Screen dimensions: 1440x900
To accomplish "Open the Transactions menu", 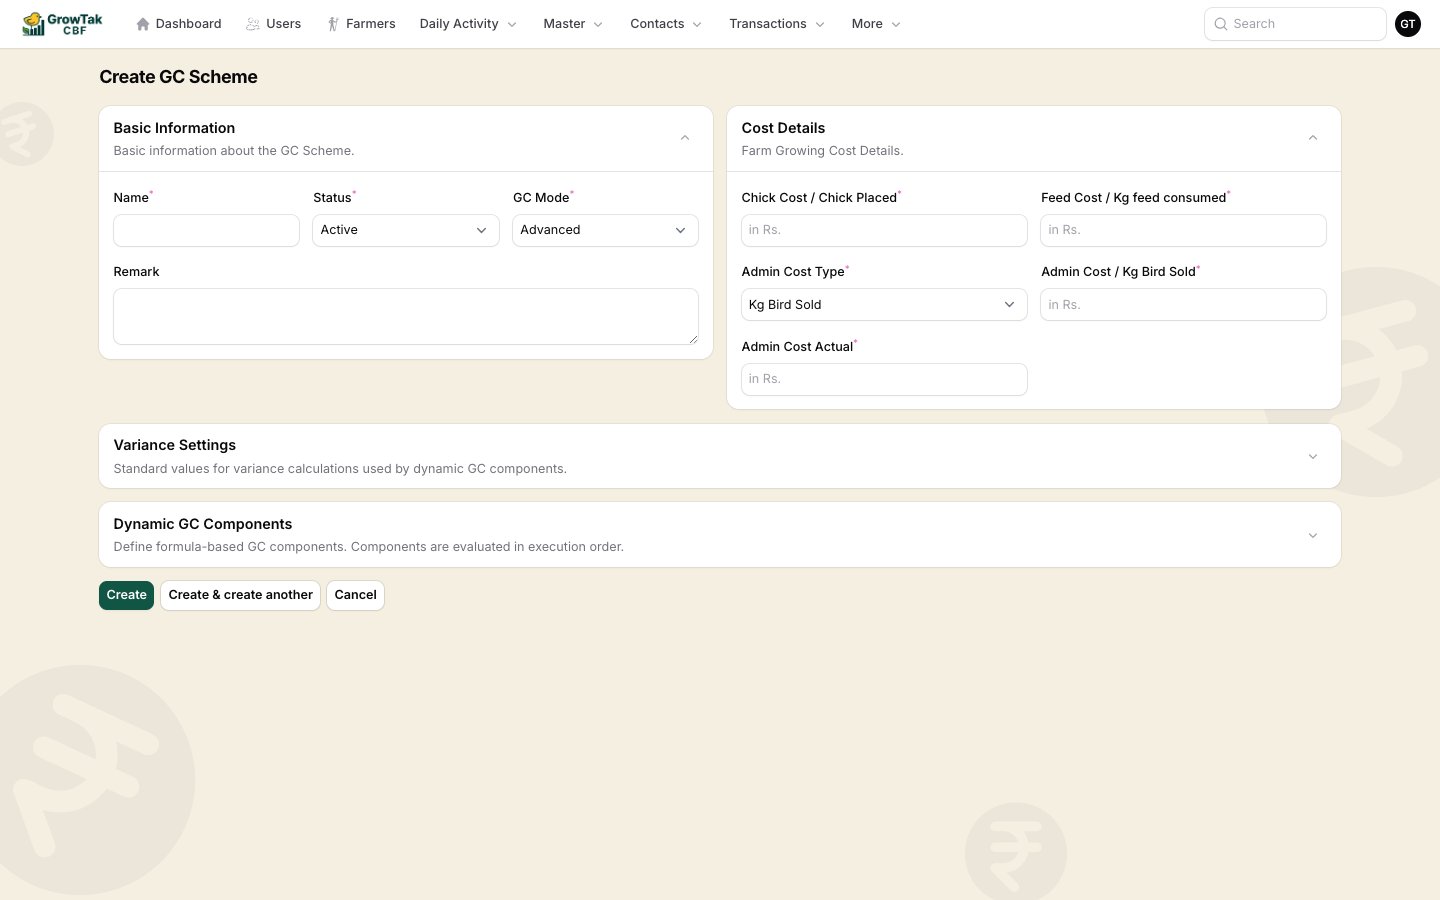I will tap(777, 24).
